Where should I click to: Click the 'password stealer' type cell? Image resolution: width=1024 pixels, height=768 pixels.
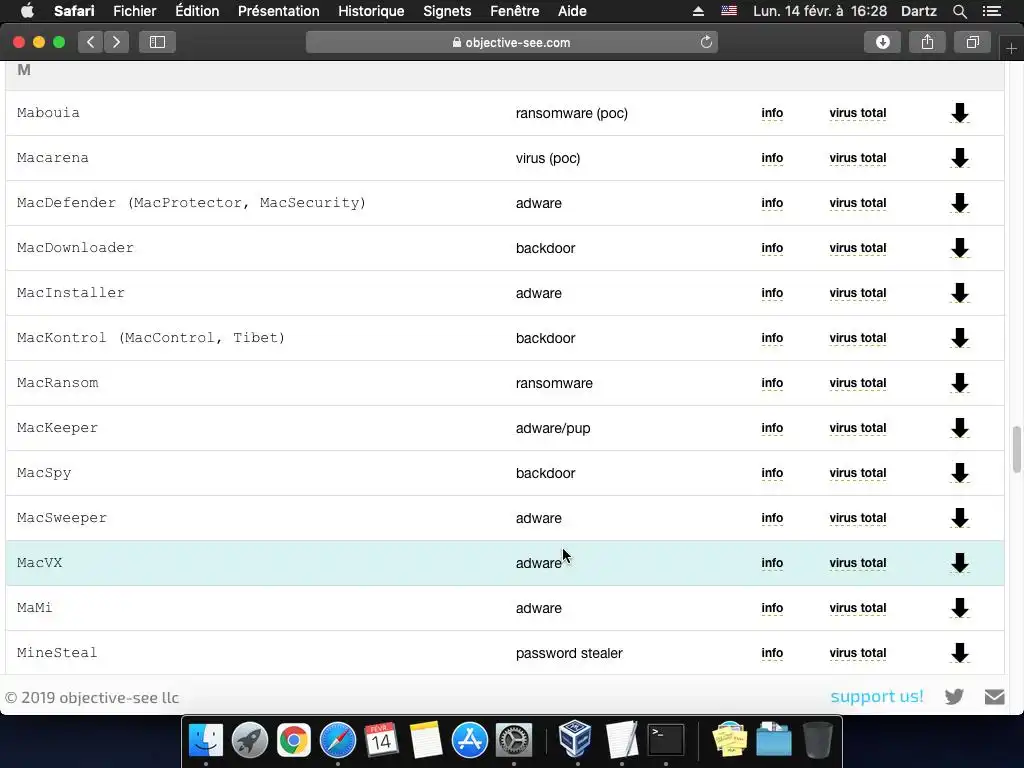click(x=569, y=653)
